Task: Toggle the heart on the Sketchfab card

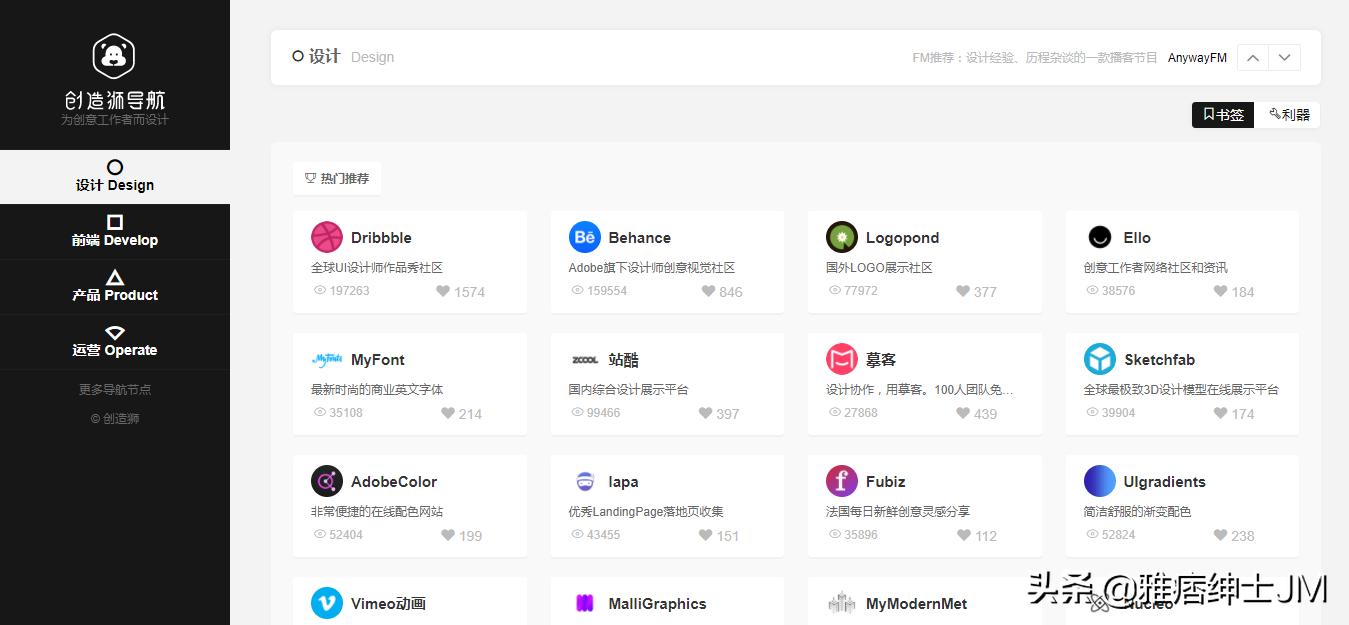Action: (1218, 413)
